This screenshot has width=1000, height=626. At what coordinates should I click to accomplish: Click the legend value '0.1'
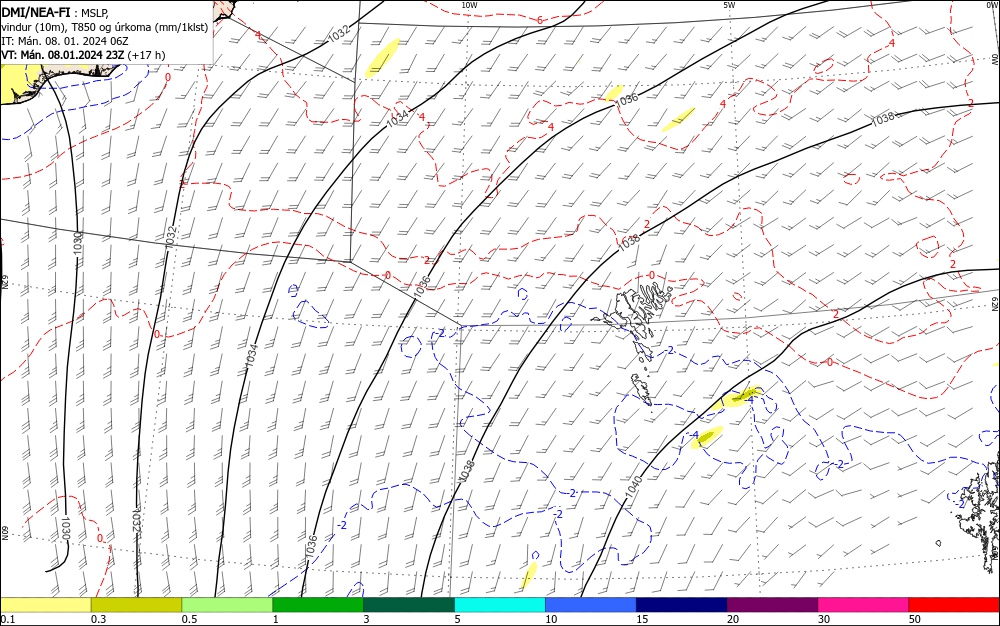click(x=8, y=619)
